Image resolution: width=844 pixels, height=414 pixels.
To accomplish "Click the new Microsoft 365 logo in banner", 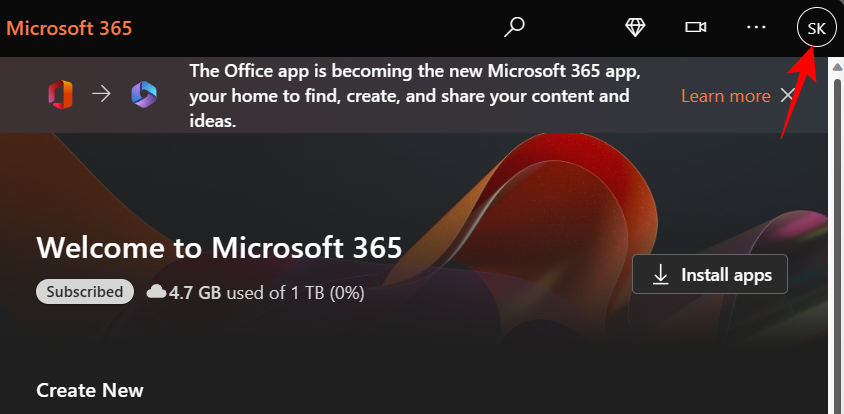I will pyautogui.click(x=144, y=96).
